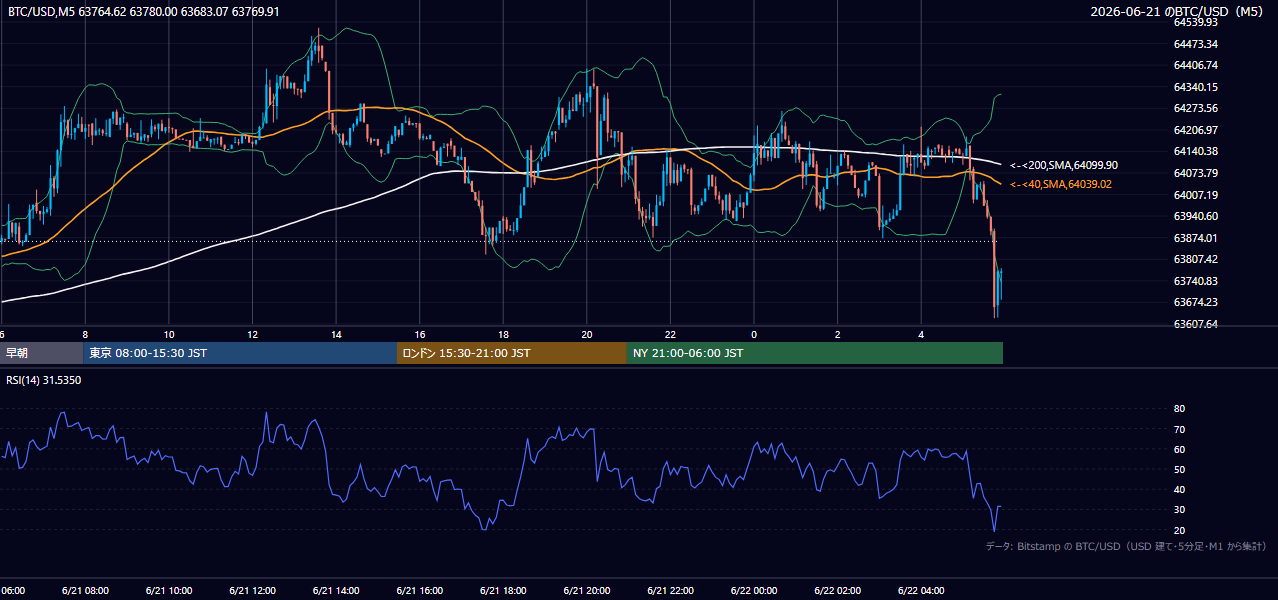Click price axis value 63874.01
The height and width of the screenshot is (600, 1278).
point(1196,238)
